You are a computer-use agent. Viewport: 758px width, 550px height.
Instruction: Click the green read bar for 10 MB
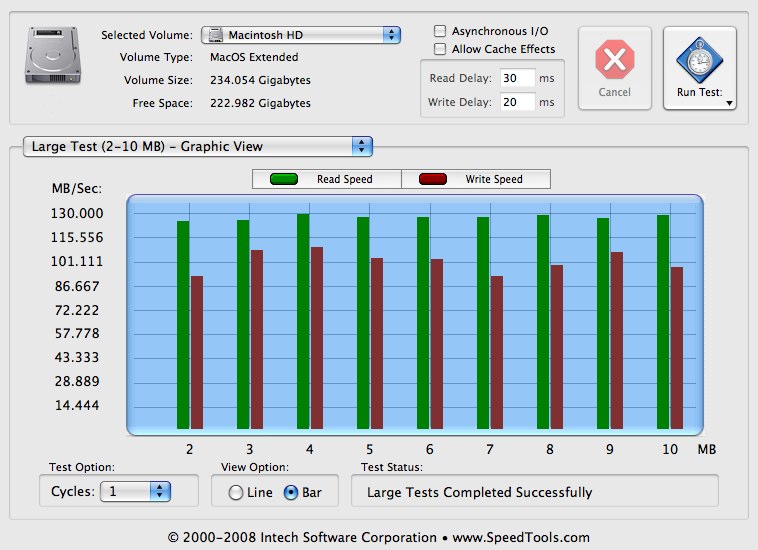pyautogui.click(x=663, y=322)
